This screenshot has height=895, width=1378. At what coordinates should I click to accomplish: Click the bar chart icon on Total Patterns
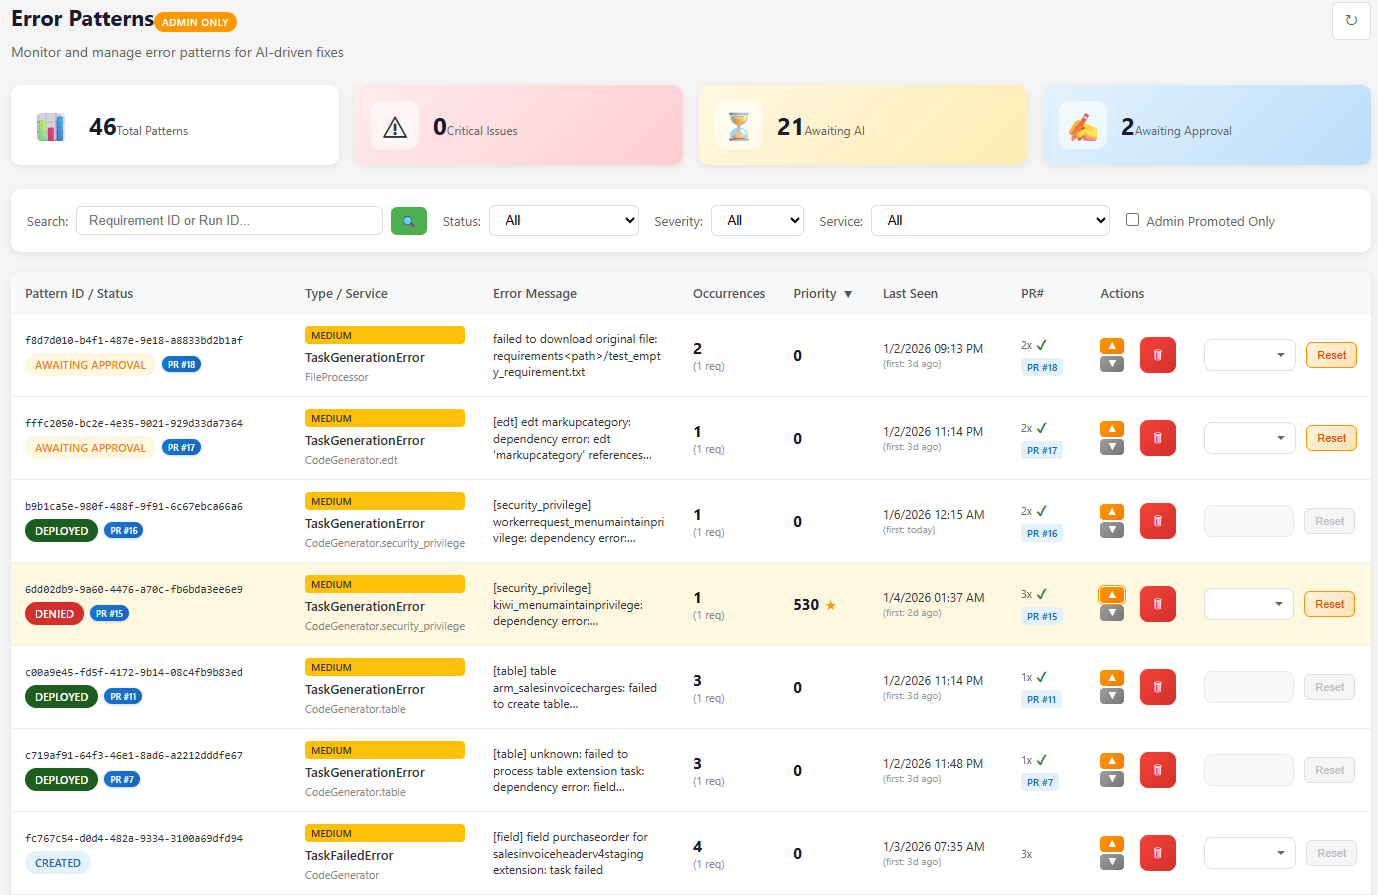tap(51, 127)
